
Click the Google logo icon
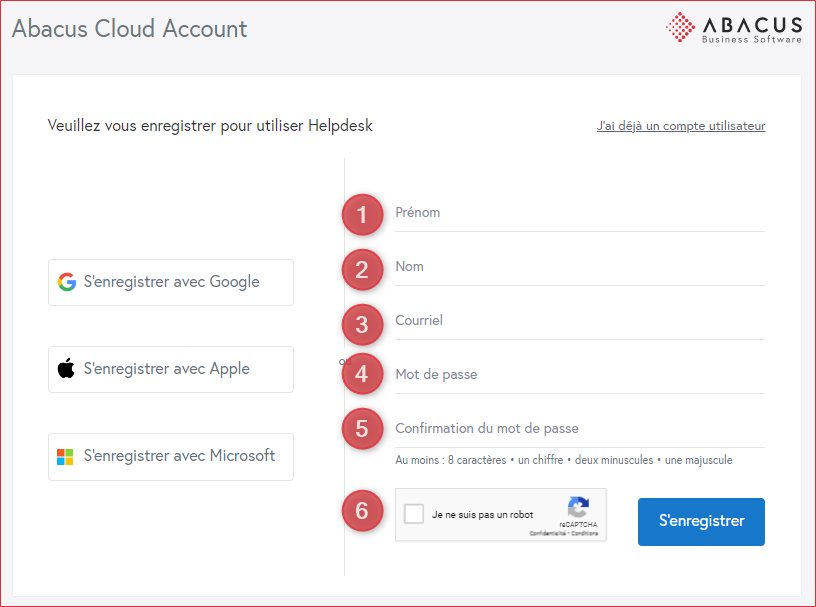point(67,282)
